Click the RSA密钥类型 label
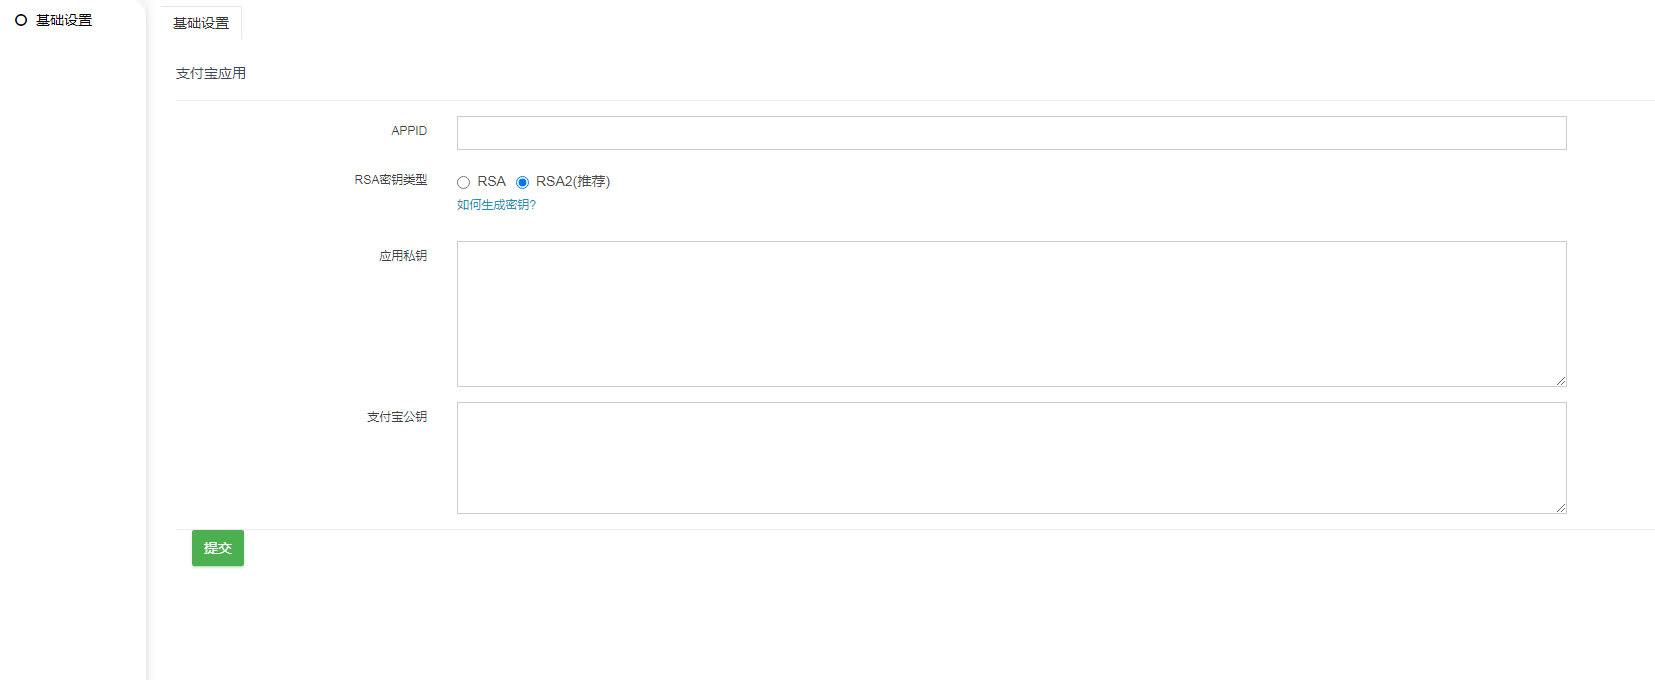Image resolution: width=1655 pixels, height=680 pixels. tap(390, 180)
